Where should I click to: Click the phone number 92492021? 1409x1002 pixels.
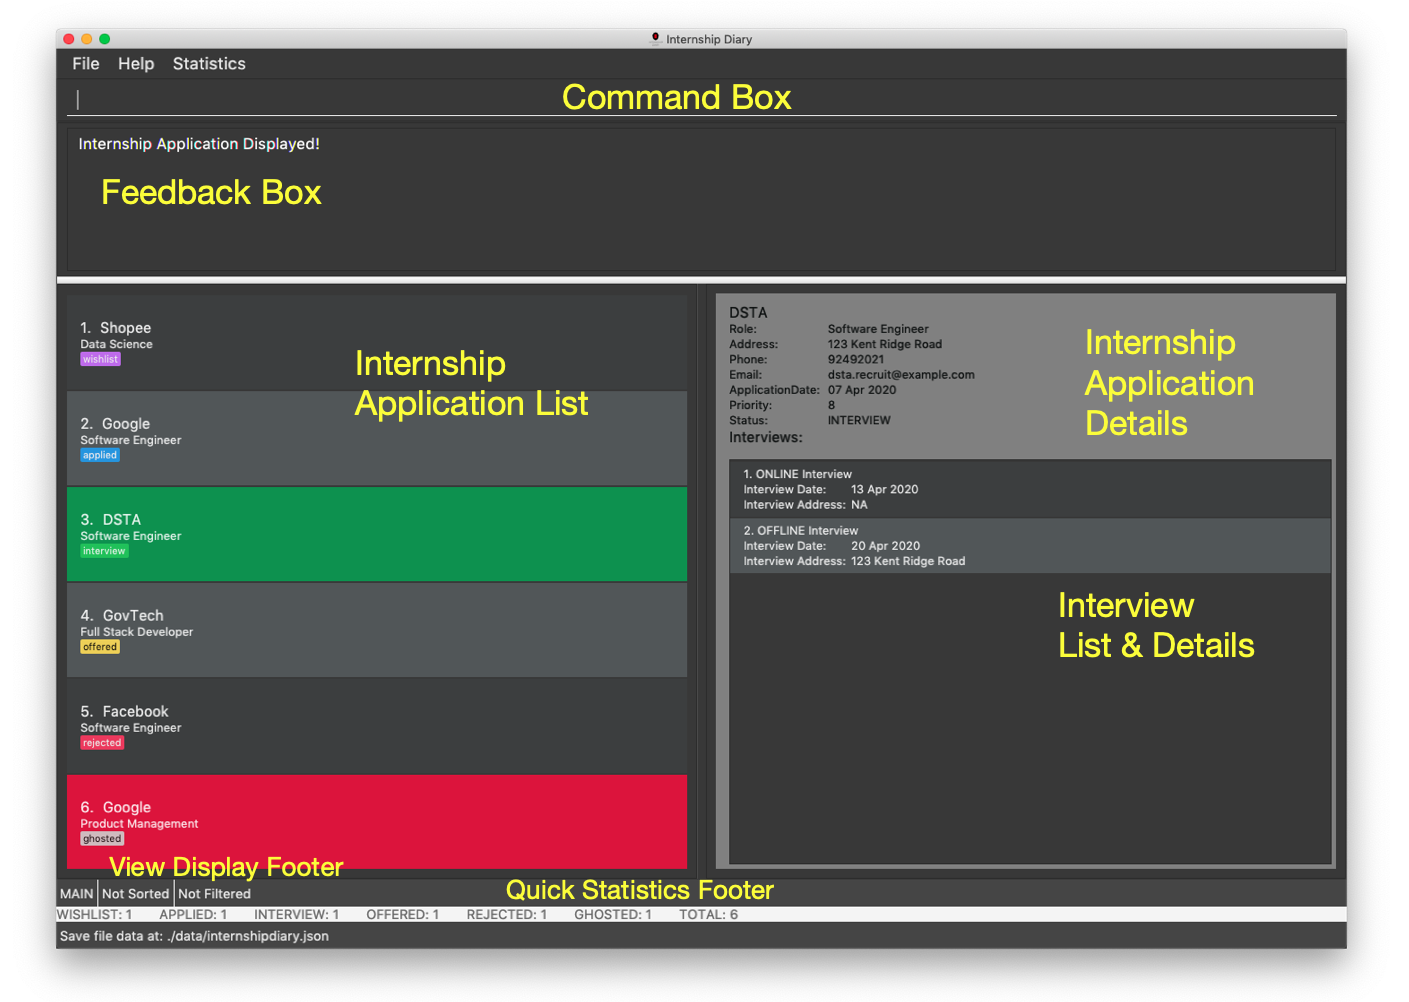856,360
